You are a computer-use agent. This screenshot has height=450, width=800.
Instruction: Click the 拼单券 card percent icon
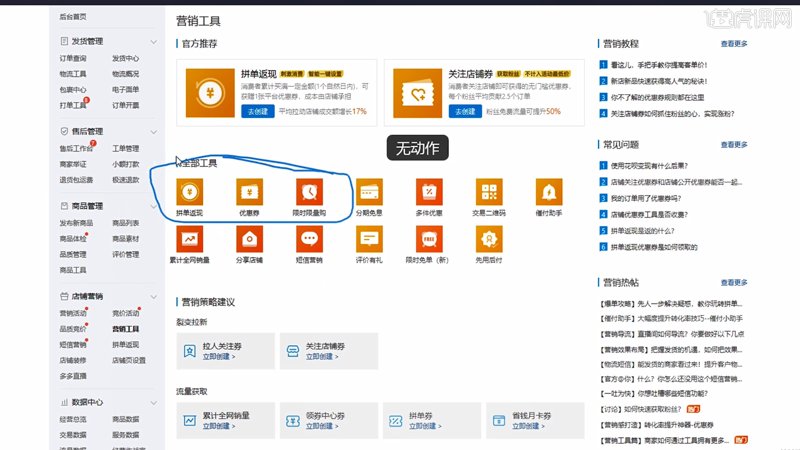pos(396,420)
